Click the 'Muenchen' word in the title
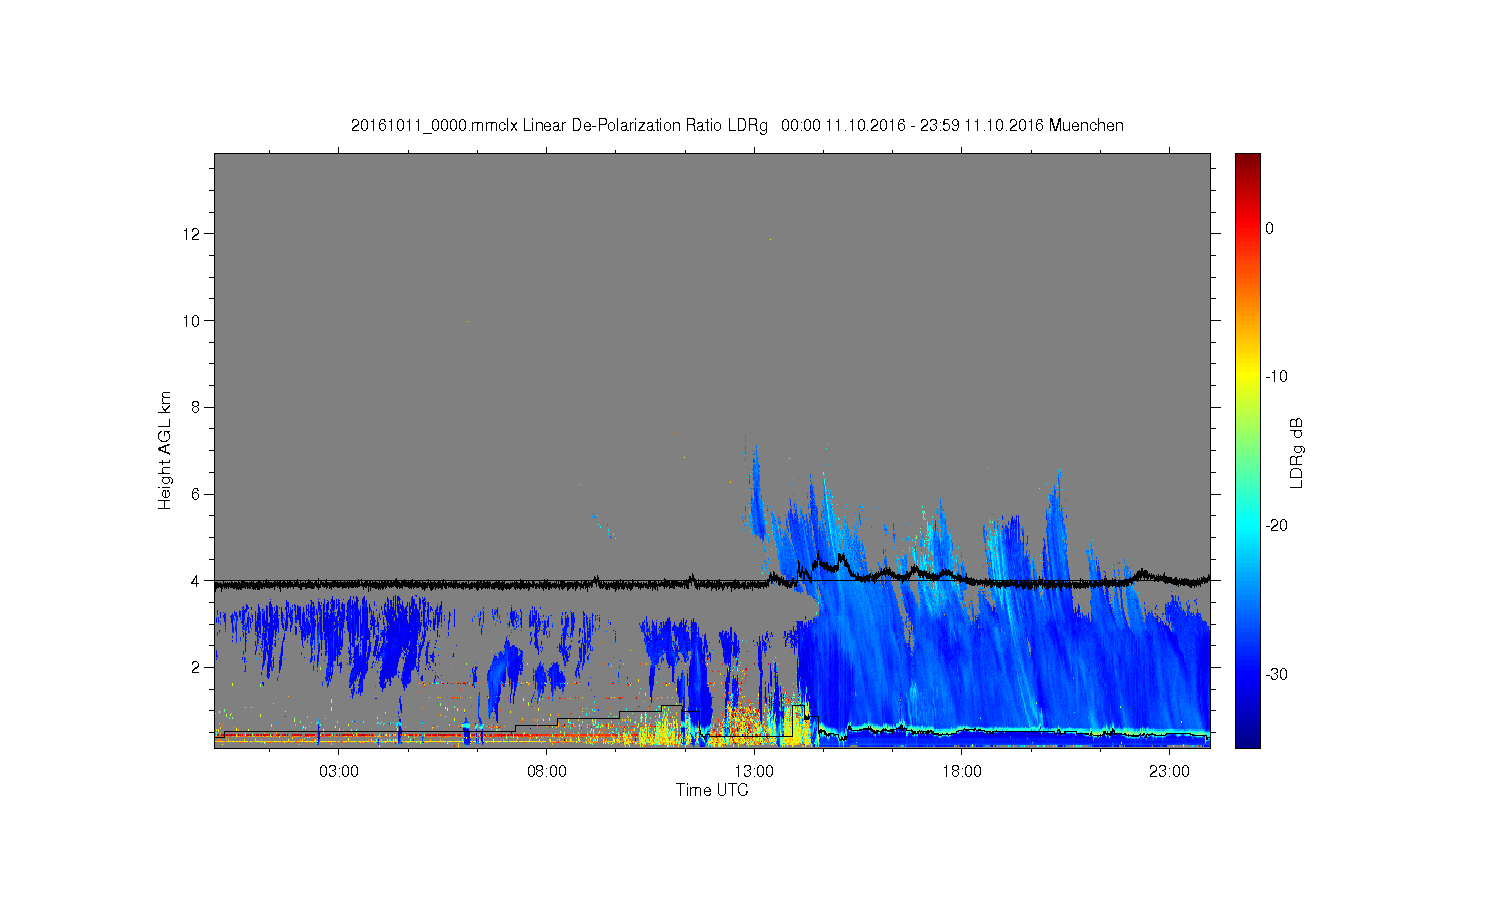Viewport: 1500px width, 900px height. (1086, 126)
